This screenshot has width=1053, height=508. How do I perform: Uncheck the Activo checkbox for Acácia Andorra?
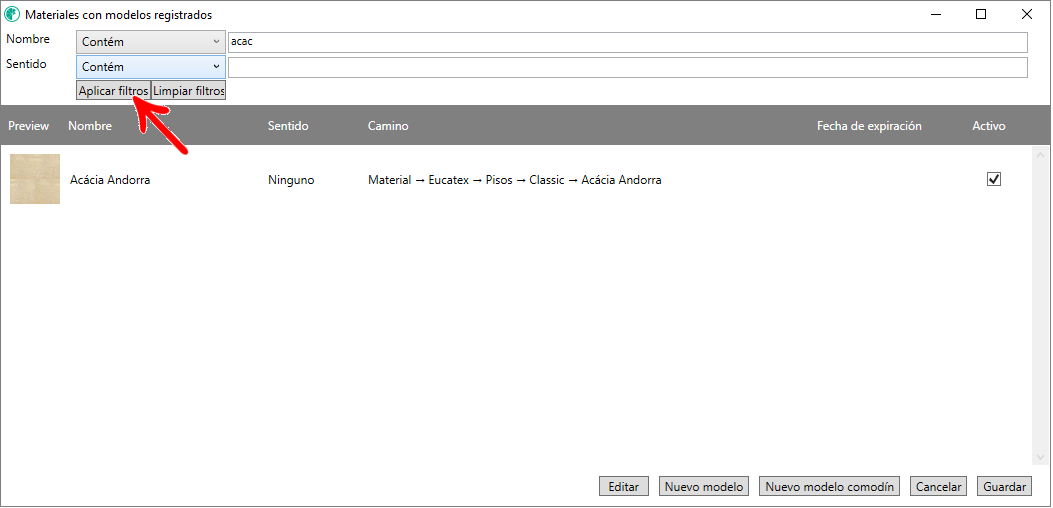pyautogui.click(x=994, y=179)
